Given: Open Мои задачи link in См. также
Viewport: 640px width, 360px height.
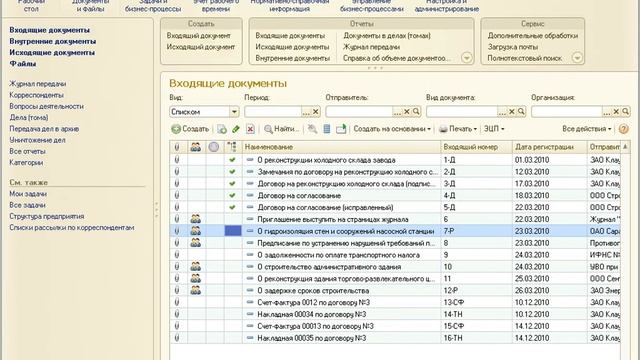Looking at the screenshot, I should pyautogui.click(x=28, y=194).
